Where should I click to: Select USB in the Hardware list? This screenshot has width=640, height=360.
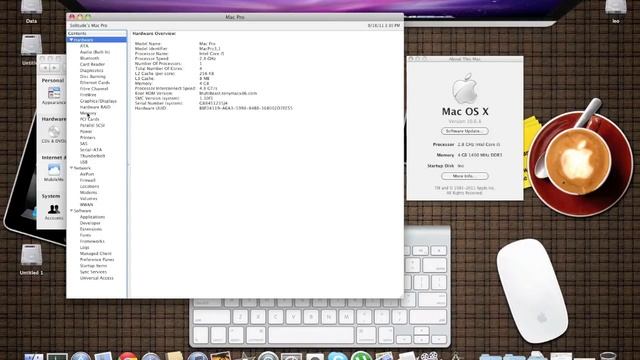coord(84,162)
